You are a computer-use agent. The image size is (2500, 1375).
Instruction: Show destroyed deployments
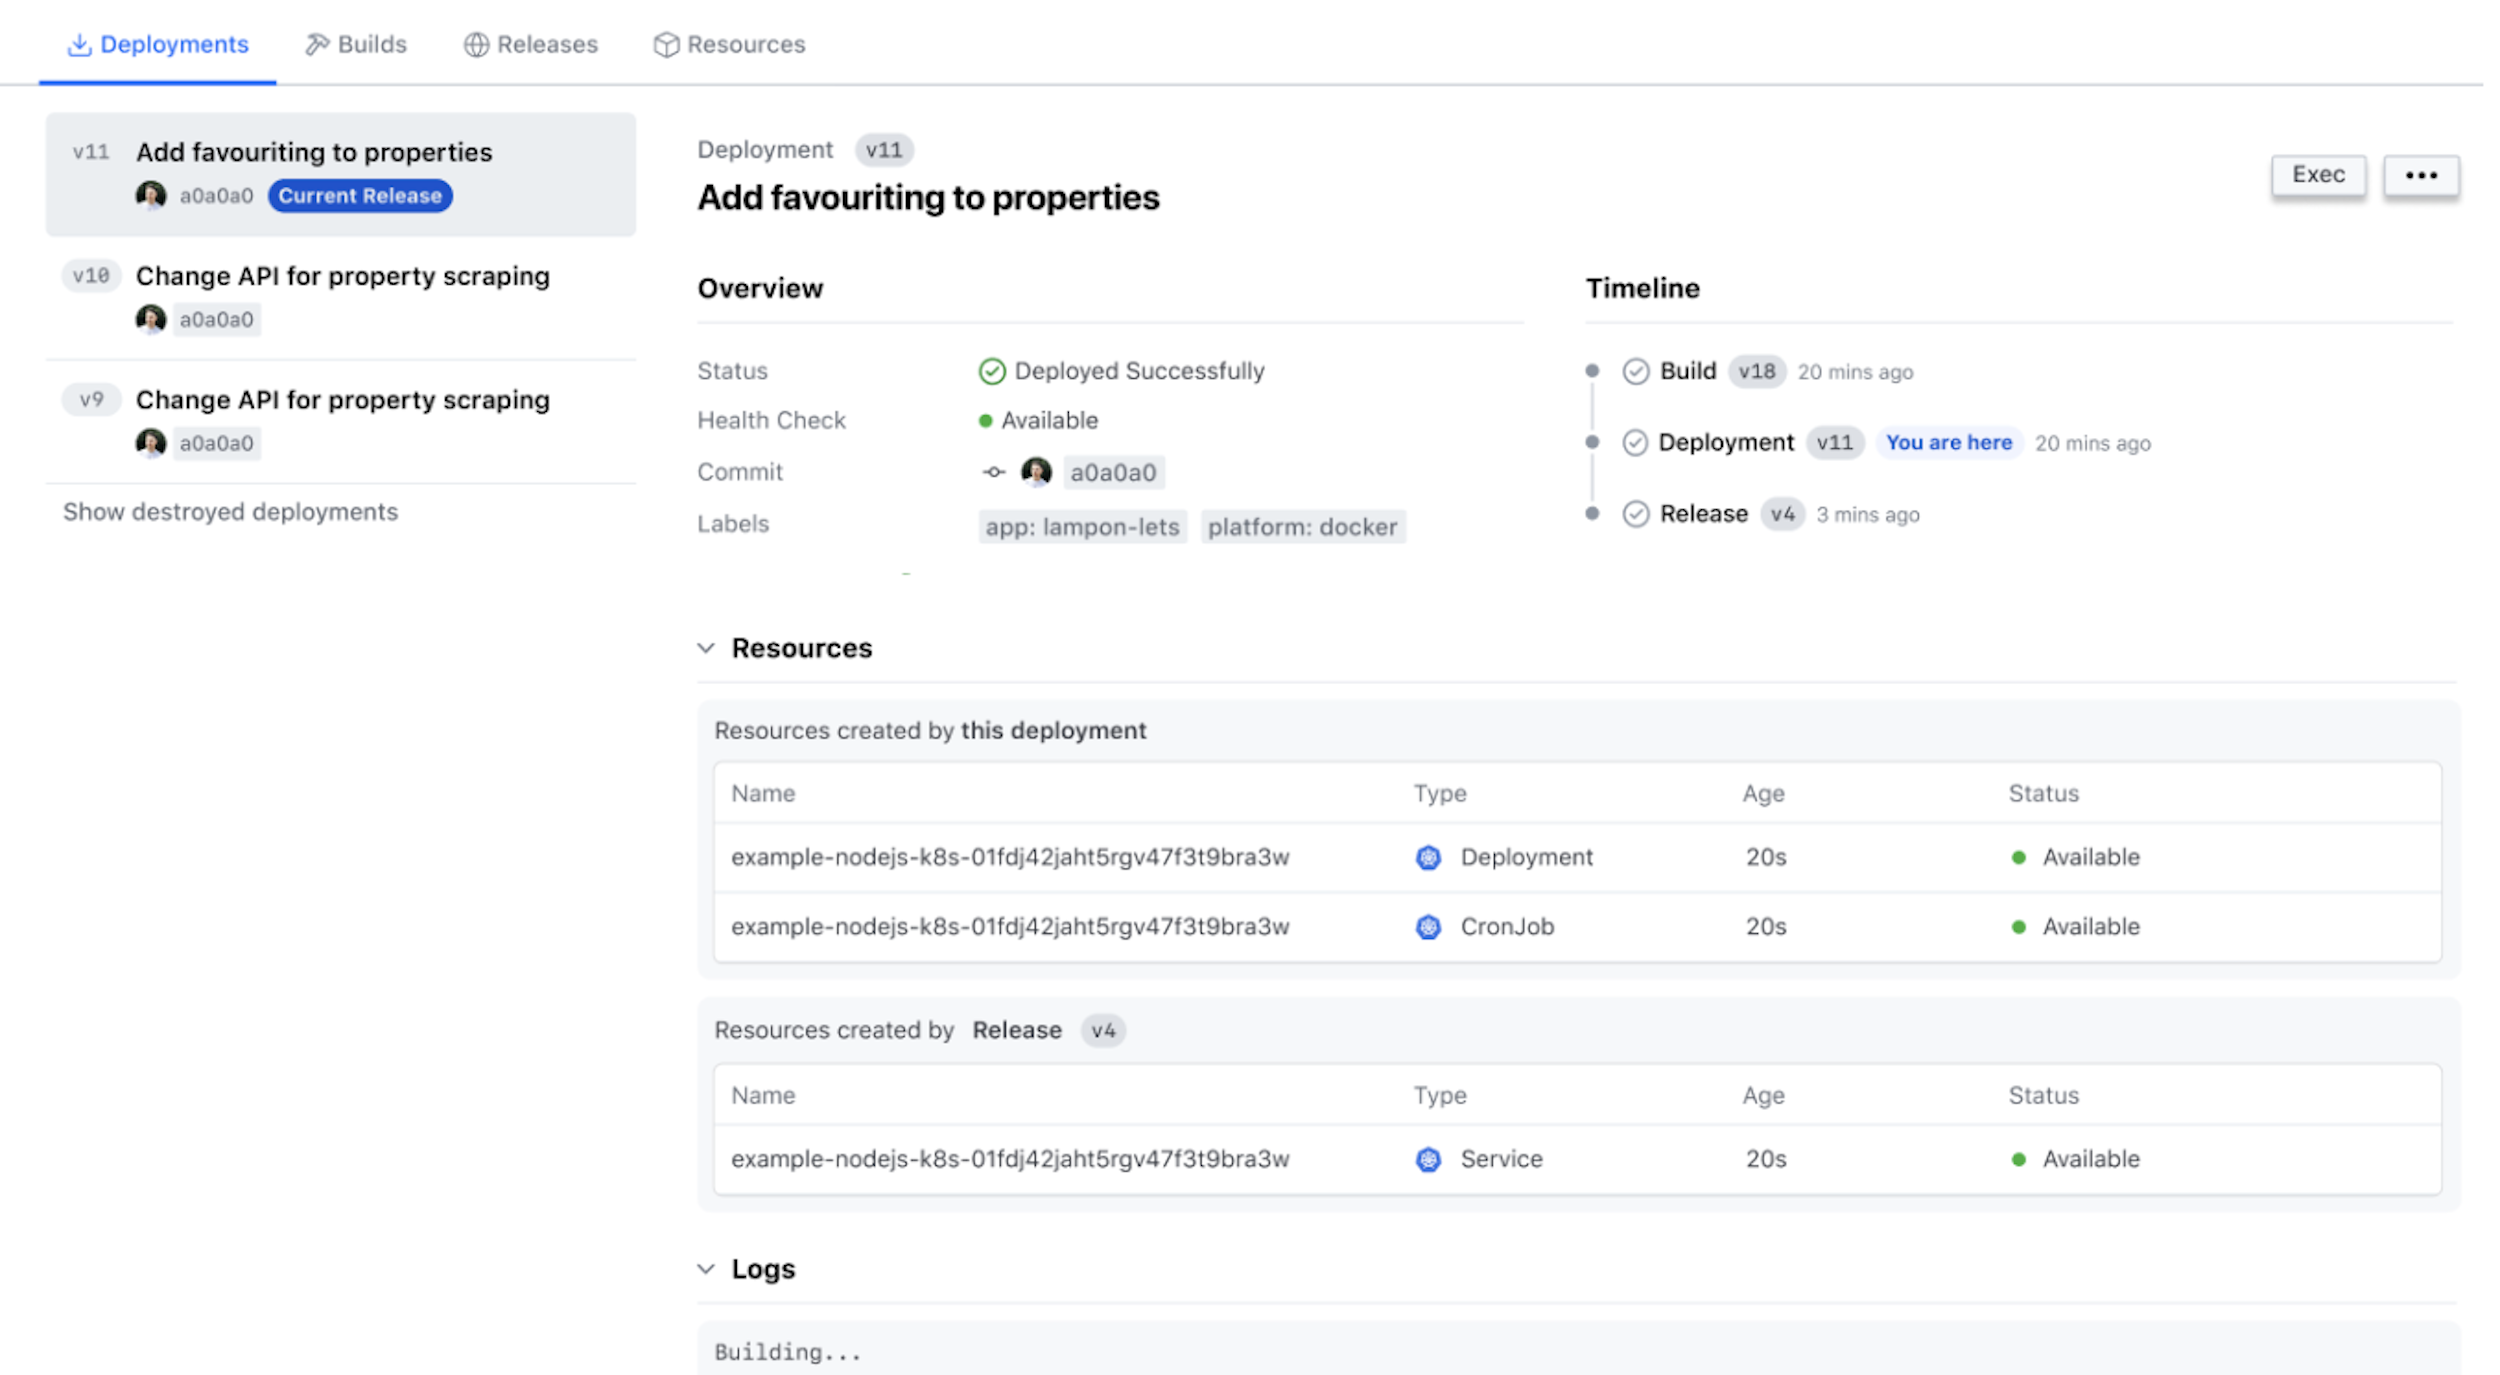click(229, 512)
